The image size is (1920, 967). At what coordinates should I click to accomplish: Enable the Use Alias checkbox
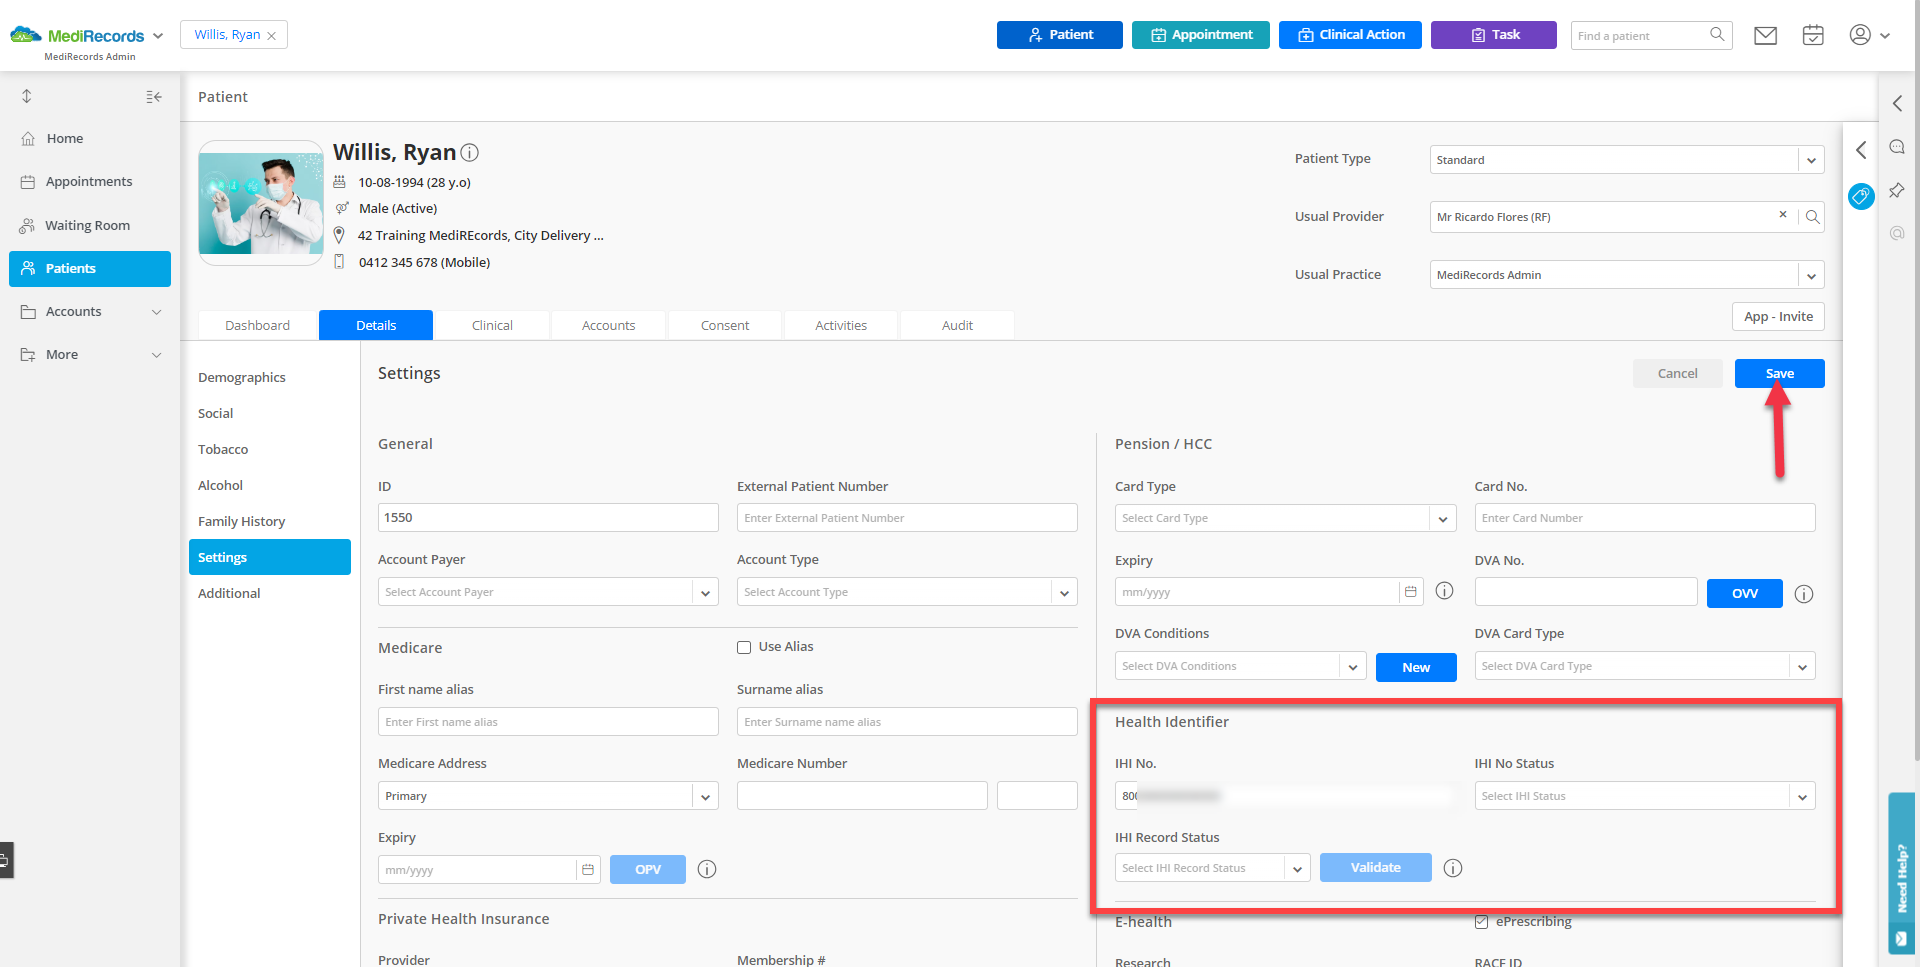tap(744, 647)
